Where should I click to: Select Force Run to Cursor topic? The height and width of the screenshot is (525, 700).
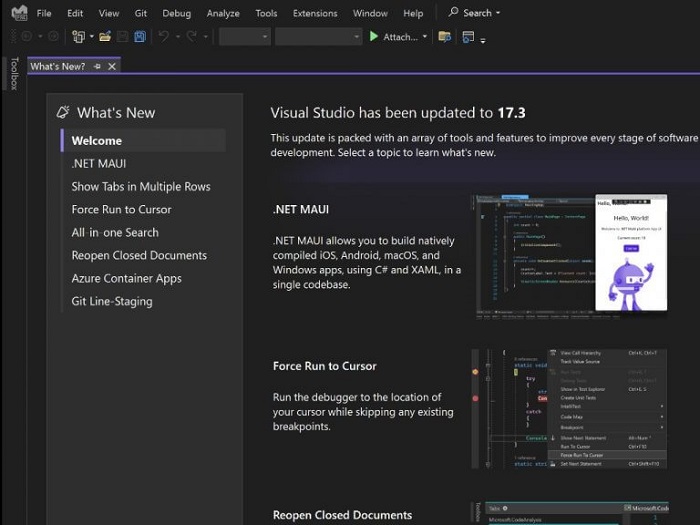click(x=121, y=209)
